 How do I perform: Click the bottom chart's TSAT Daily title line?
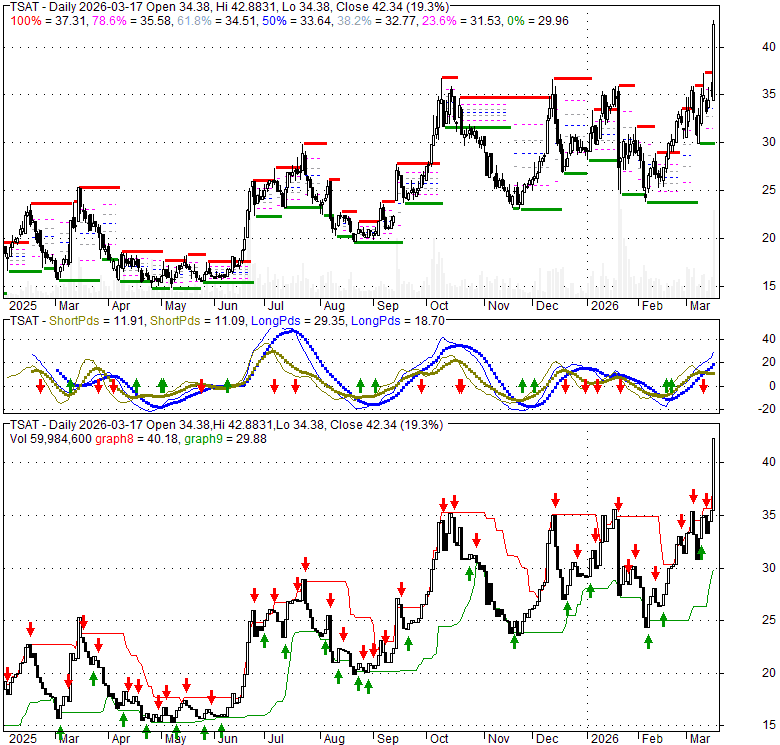pos(226,425)
